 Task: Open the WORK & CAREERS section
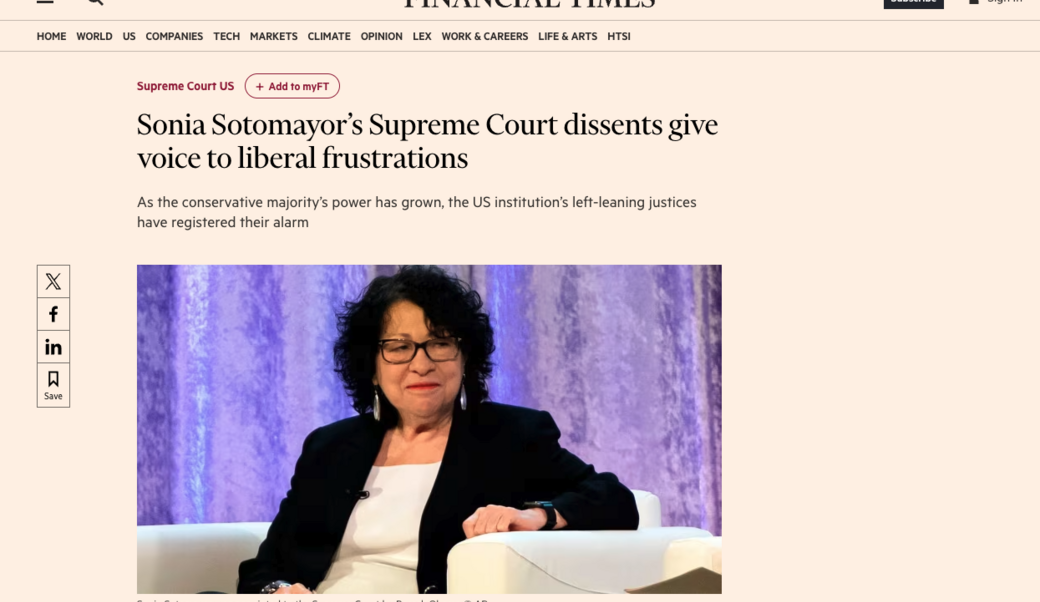[x=484, y=36]
